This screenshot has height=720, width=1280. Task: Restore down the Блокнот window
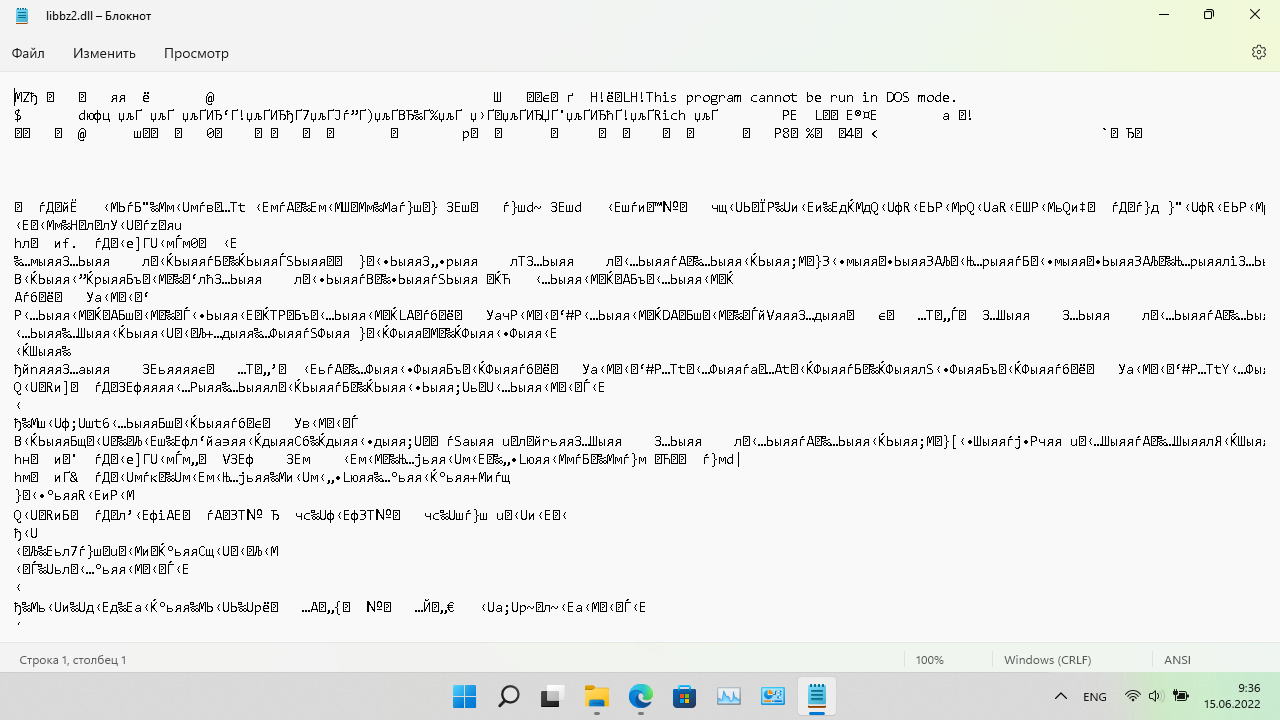1209,15
